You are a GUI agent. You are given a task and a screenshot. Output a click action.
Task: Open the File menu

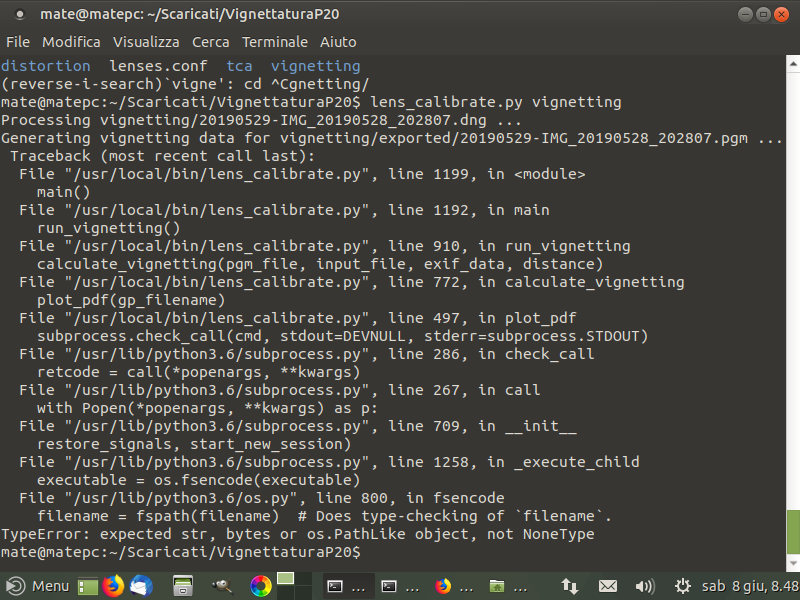[x=18, y=42]
